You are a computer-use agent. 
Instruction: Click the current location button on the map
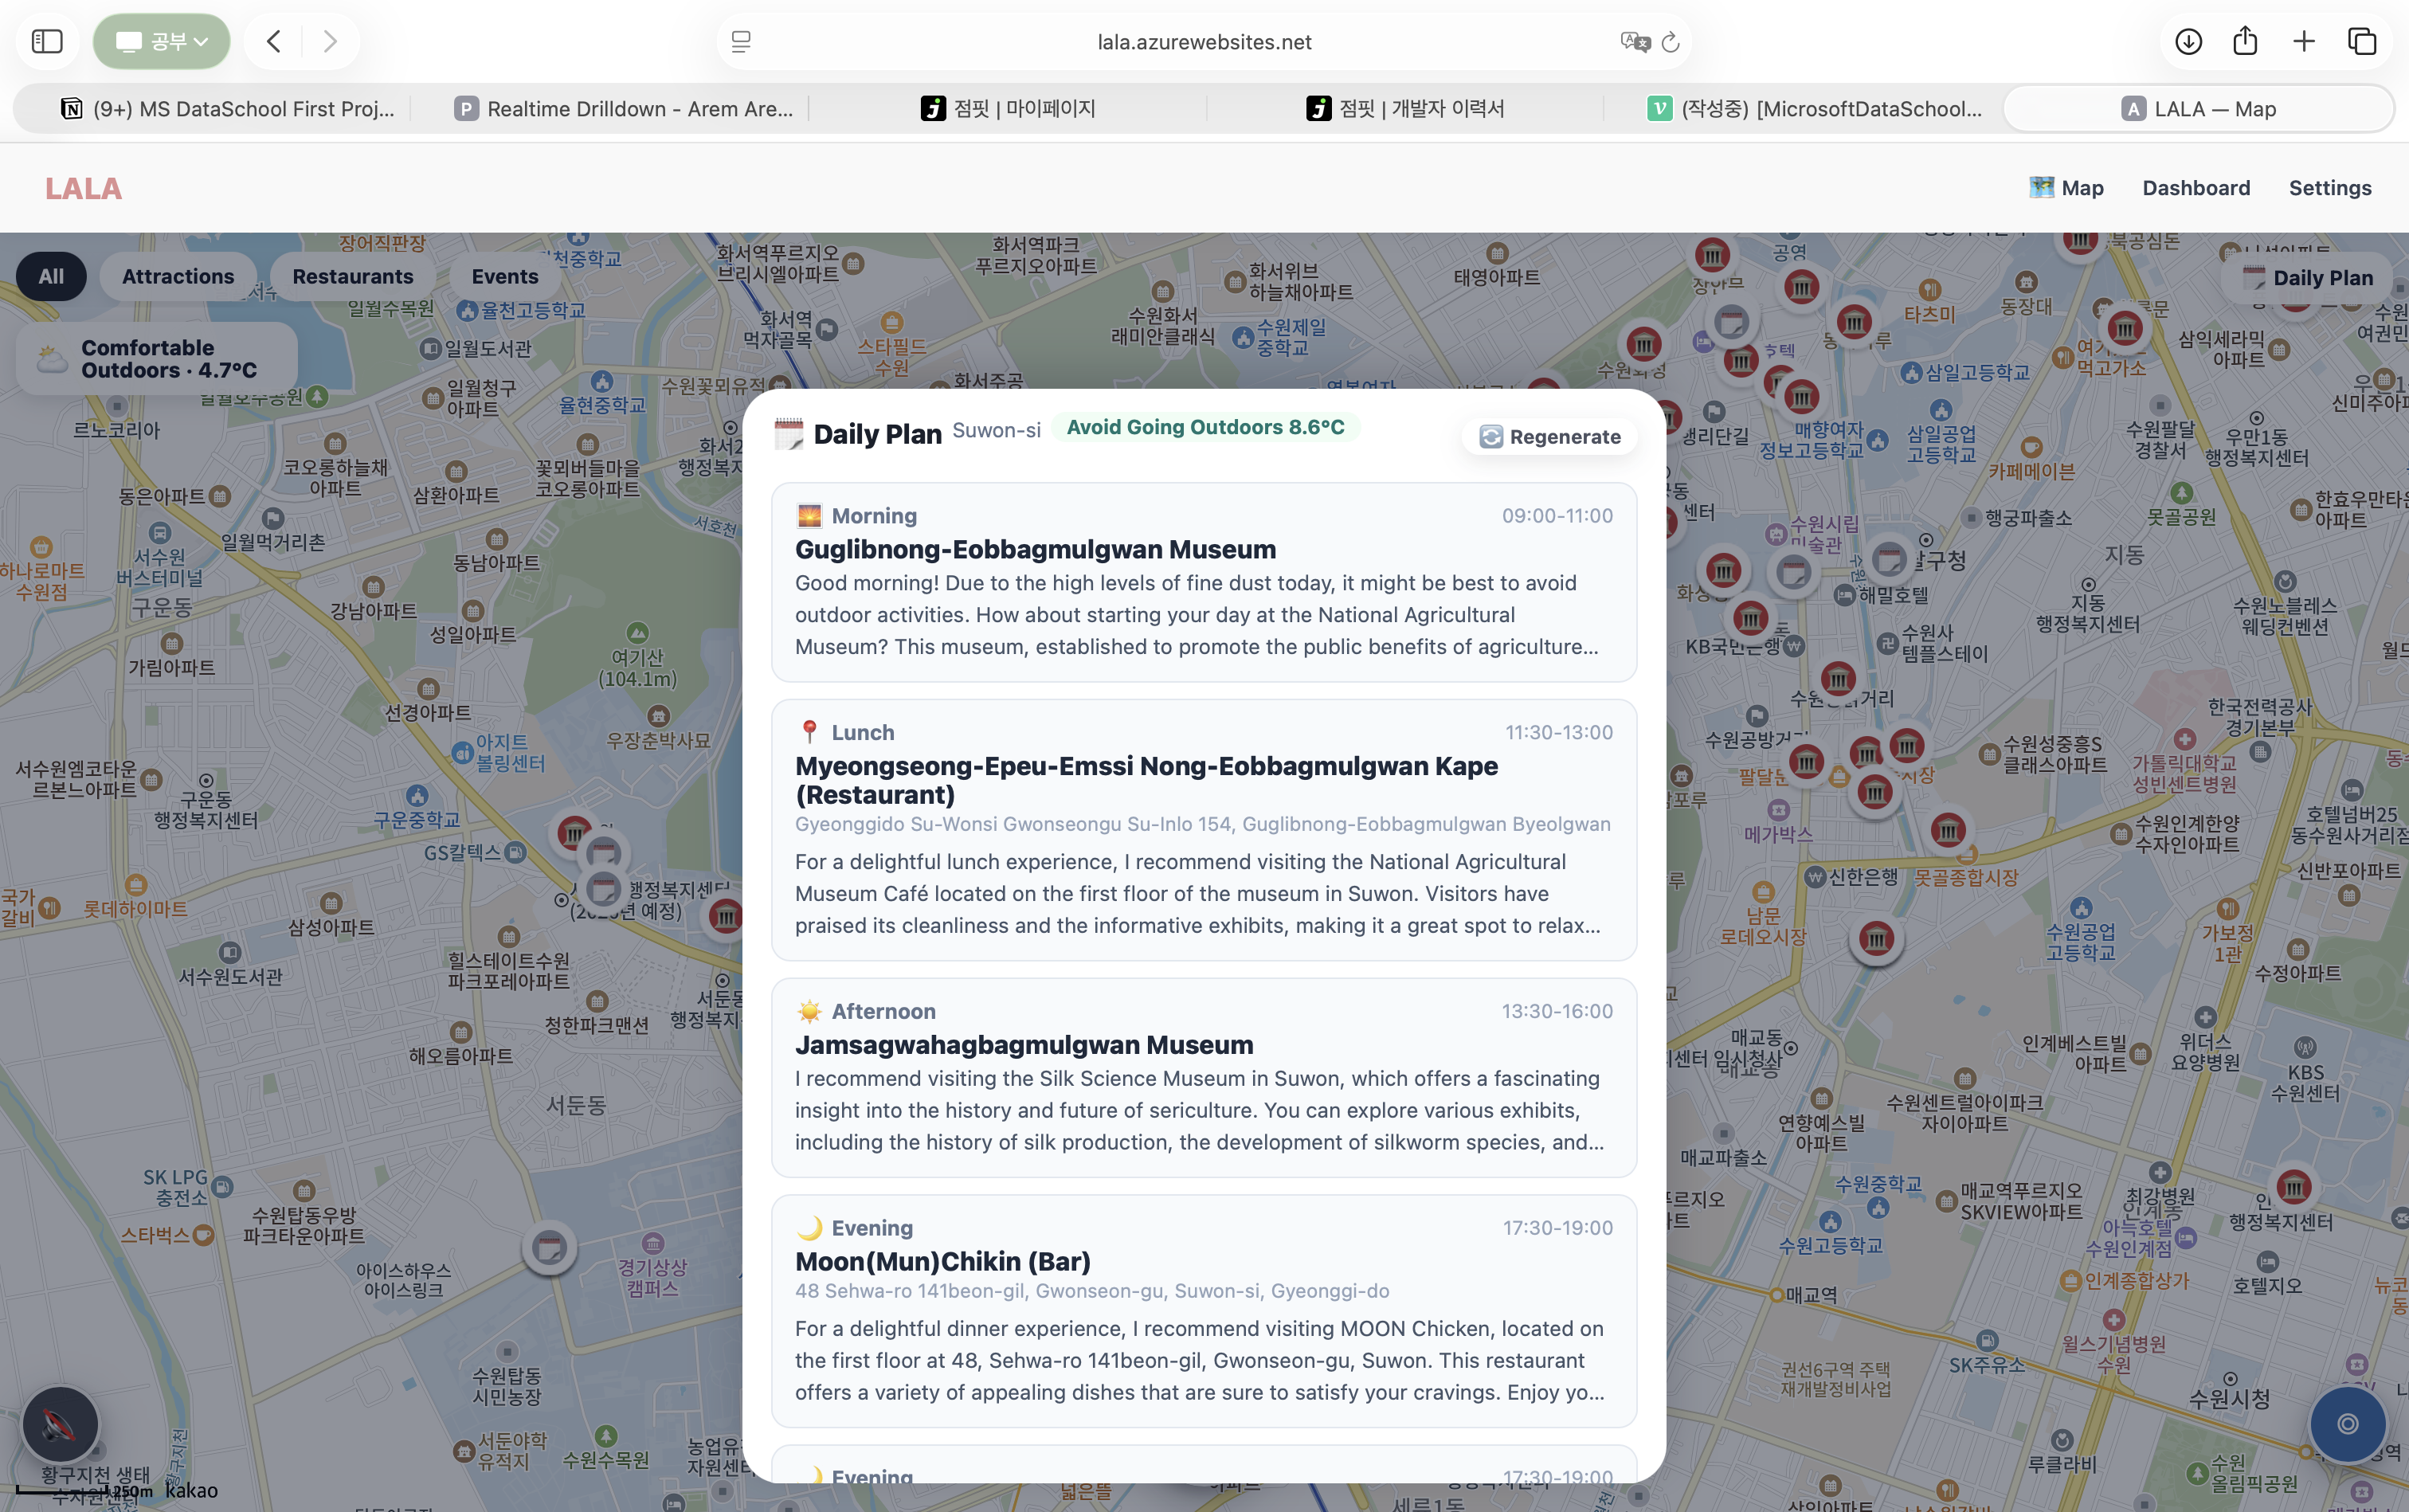pos(2347,1423)
